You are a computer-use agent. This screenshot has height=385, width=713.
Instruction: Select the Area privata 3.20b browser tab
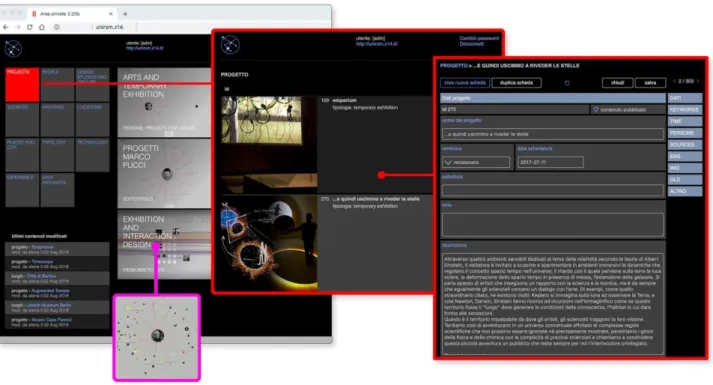72,14
